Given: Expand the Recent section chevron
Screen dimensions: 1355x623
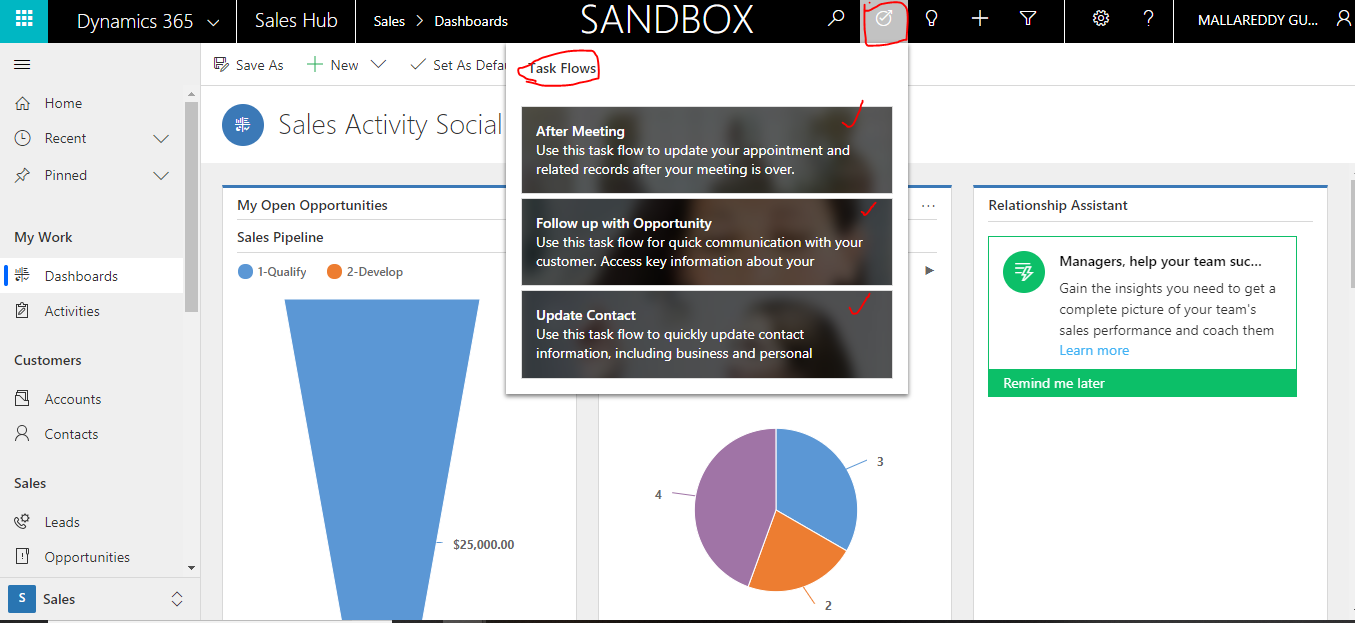Looking at the screenshot, I should [x=161, y=138].
